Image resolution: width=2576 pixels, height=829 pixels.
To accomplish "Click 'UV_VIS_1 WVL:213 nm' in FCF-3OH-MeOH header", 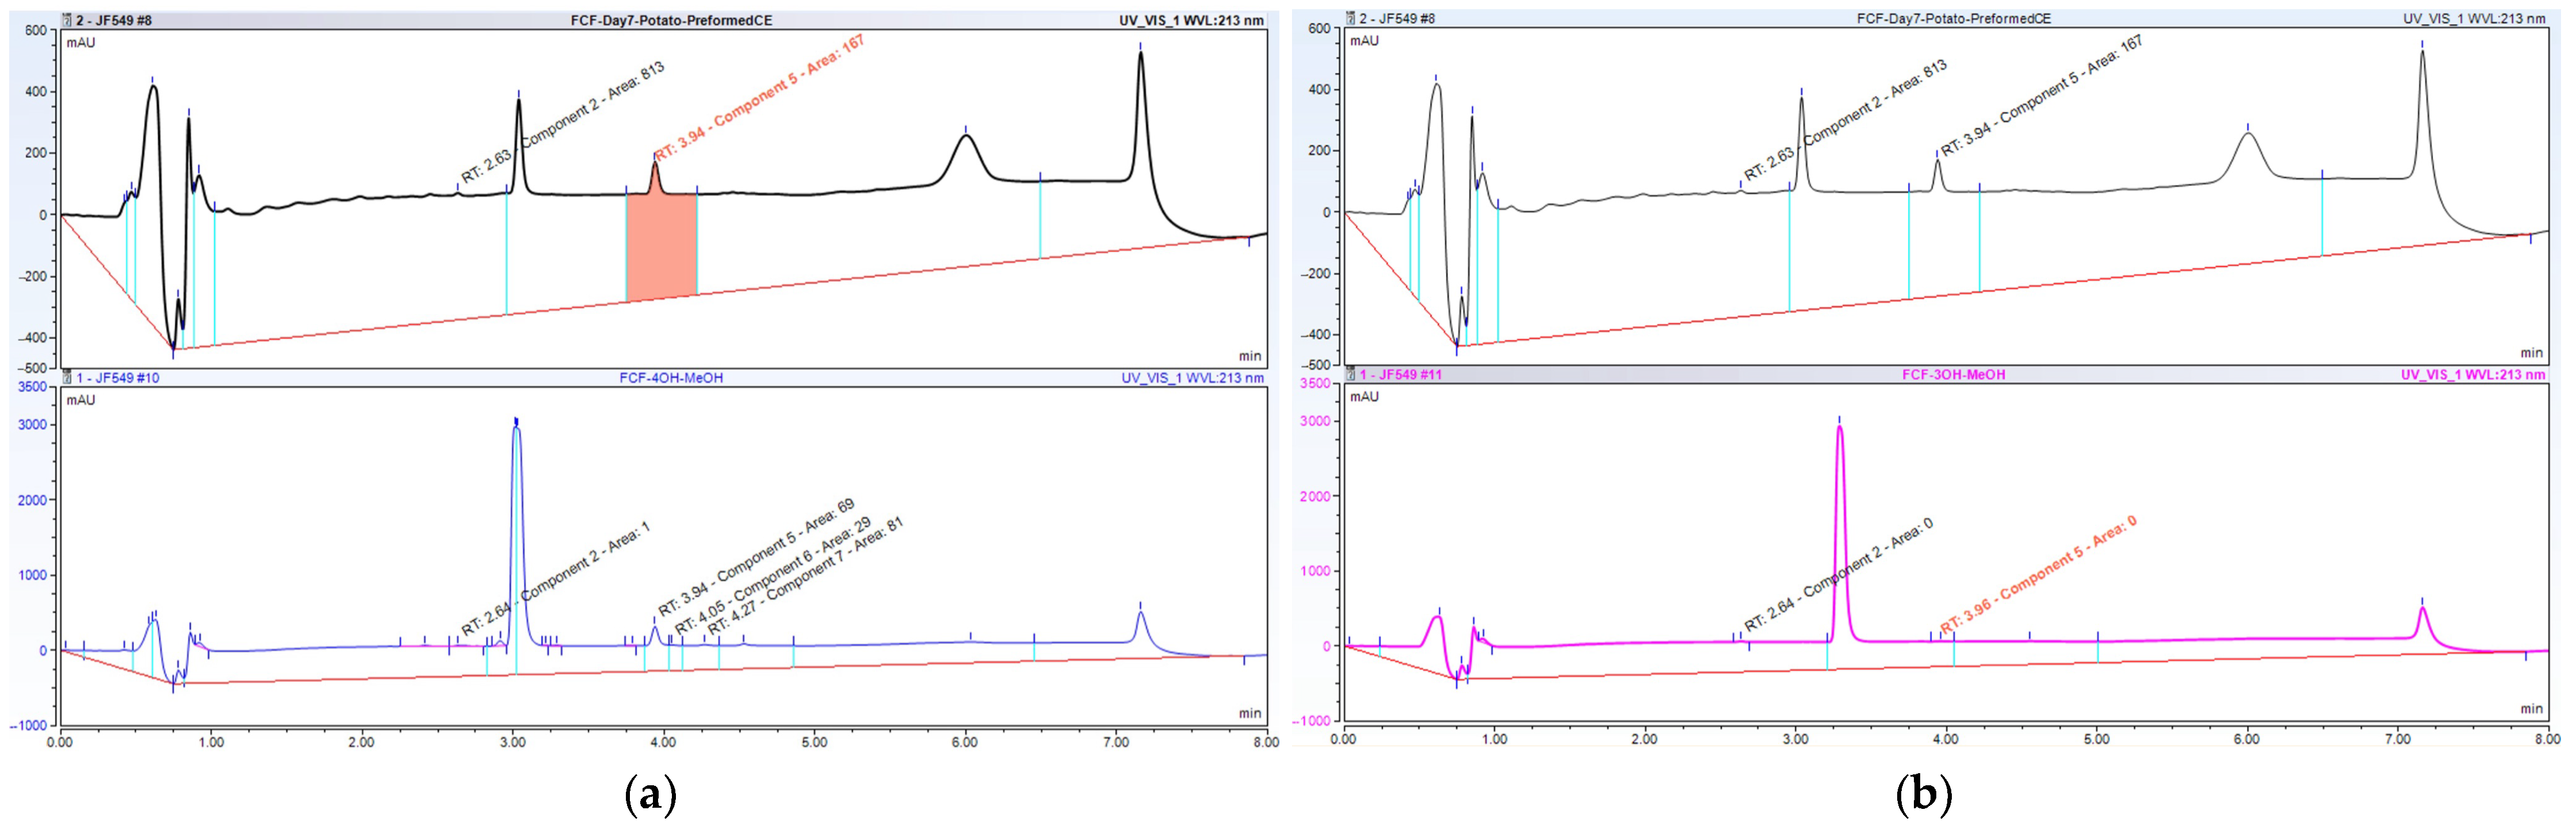I will [x=2473, y=374].
